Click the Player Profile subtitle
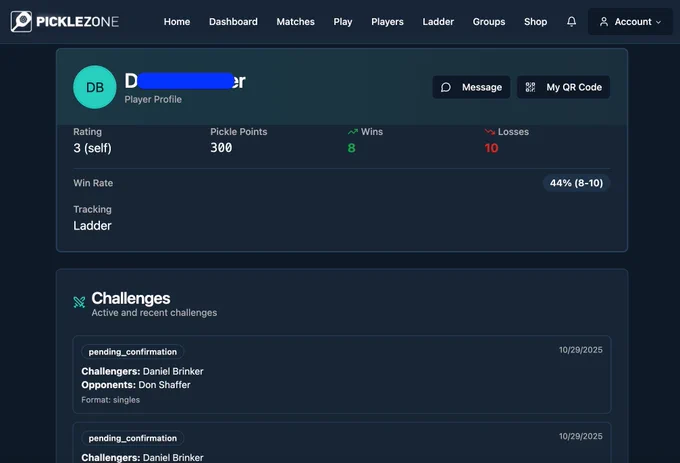This screenshot has width=680, height=463. [x=153, y=99]
